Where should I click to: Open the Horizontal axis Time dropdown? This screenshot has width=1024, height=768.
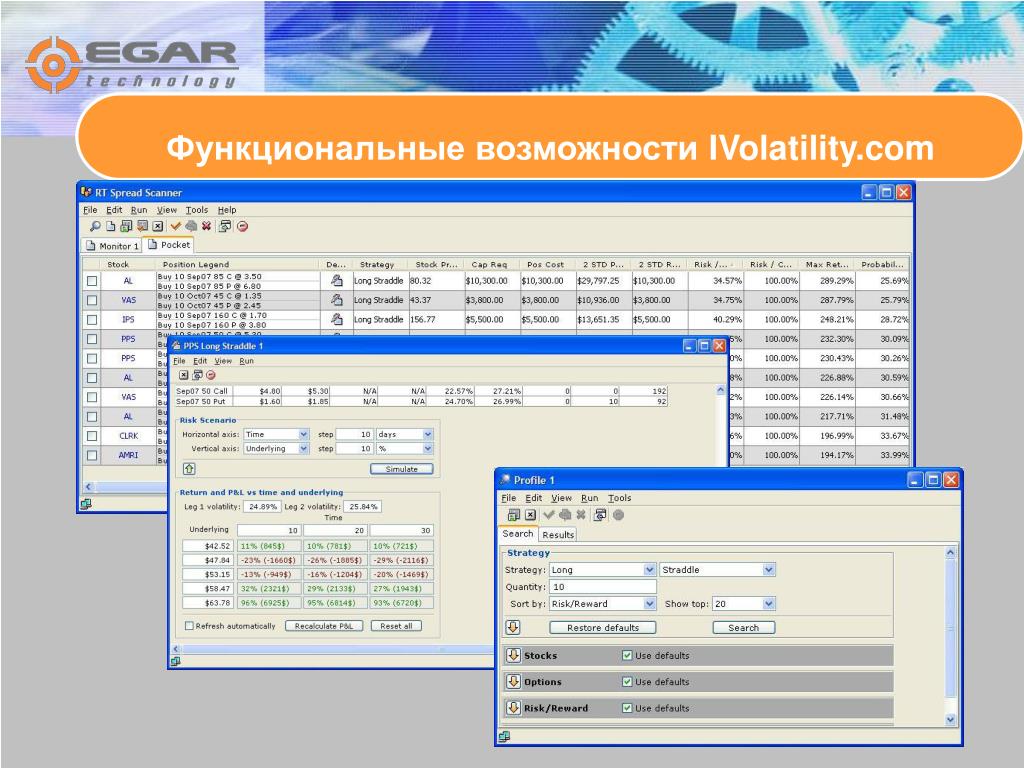click(303, 434)
